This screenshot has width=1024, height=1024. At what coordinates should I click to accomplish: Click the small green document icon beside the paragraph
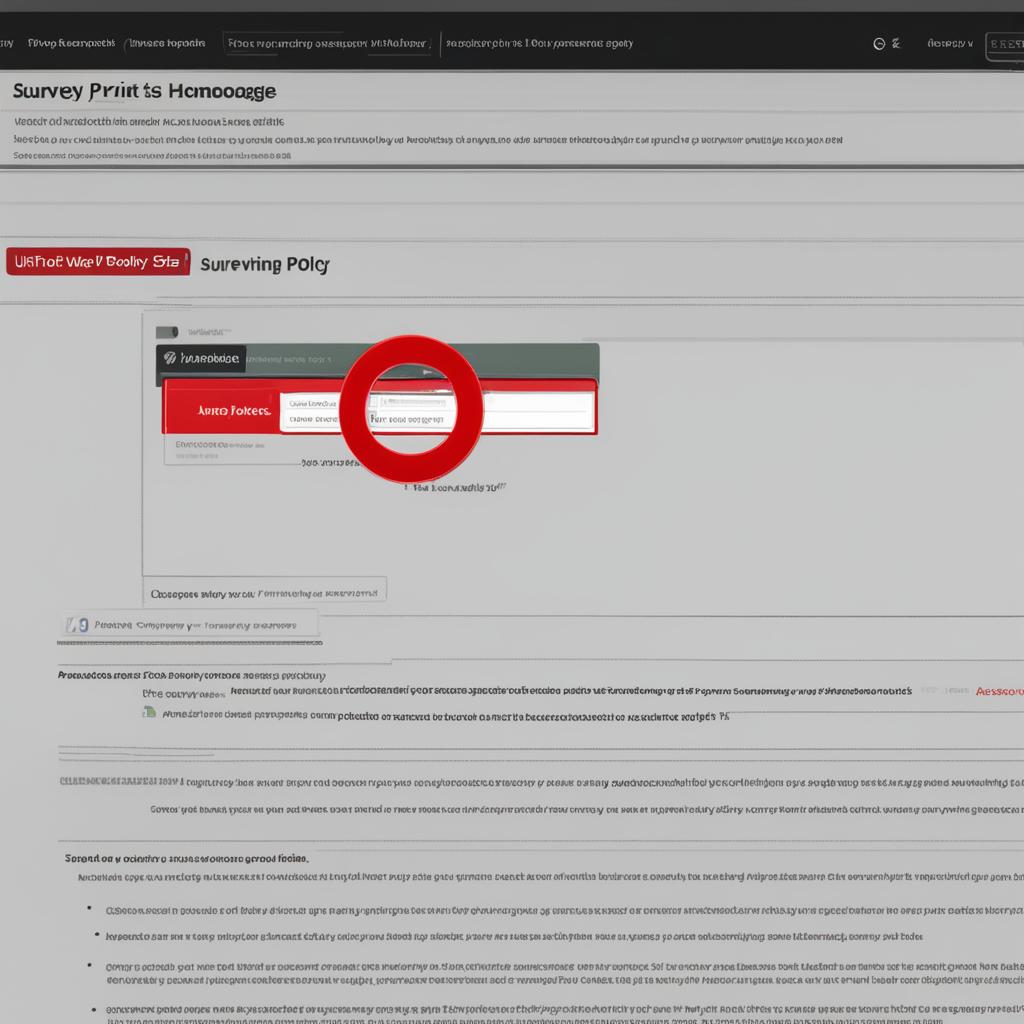pos(150,712)
